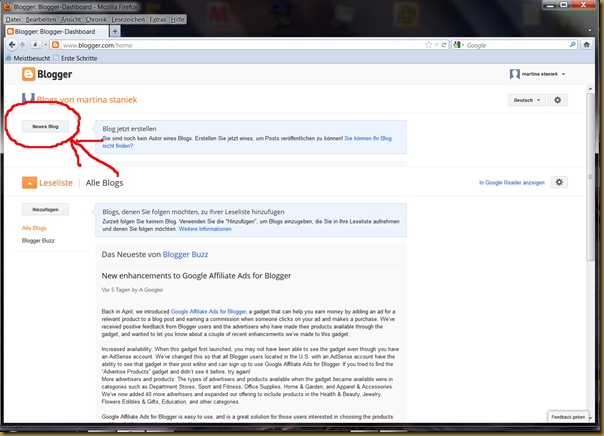Open the Lesezeichen menu
The height and width of the screenshot is (436, 604).
coord(128,19)
